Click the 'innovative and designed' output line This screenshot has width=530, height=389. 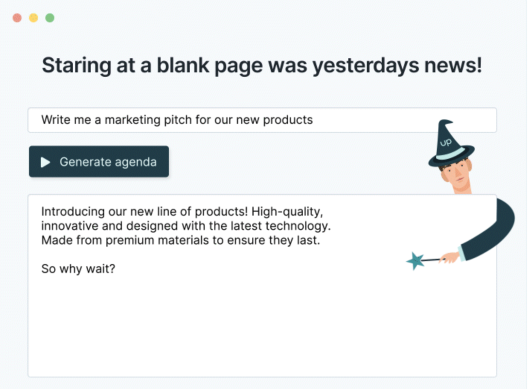(x=186, y=226)
